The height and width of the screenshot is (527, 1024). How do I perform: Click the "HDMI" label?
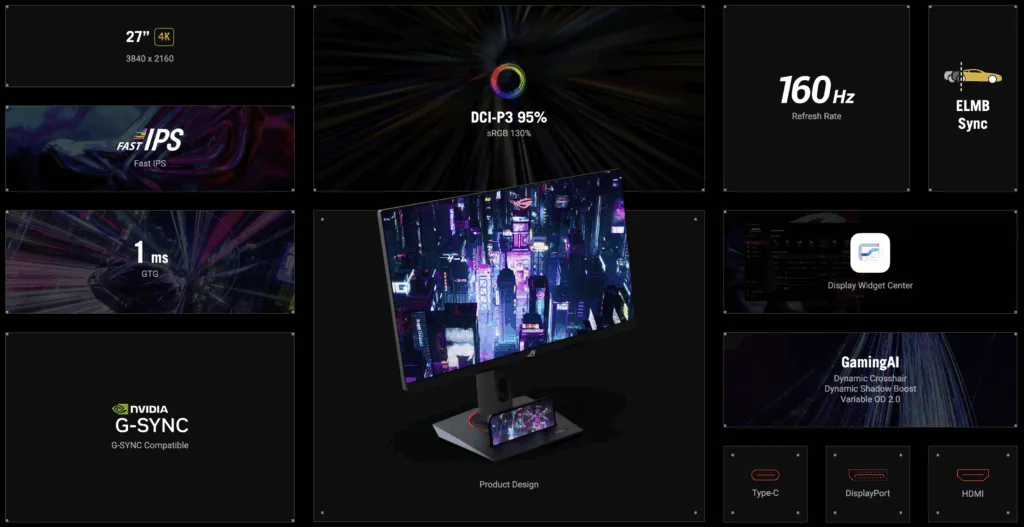pos(972,494)
